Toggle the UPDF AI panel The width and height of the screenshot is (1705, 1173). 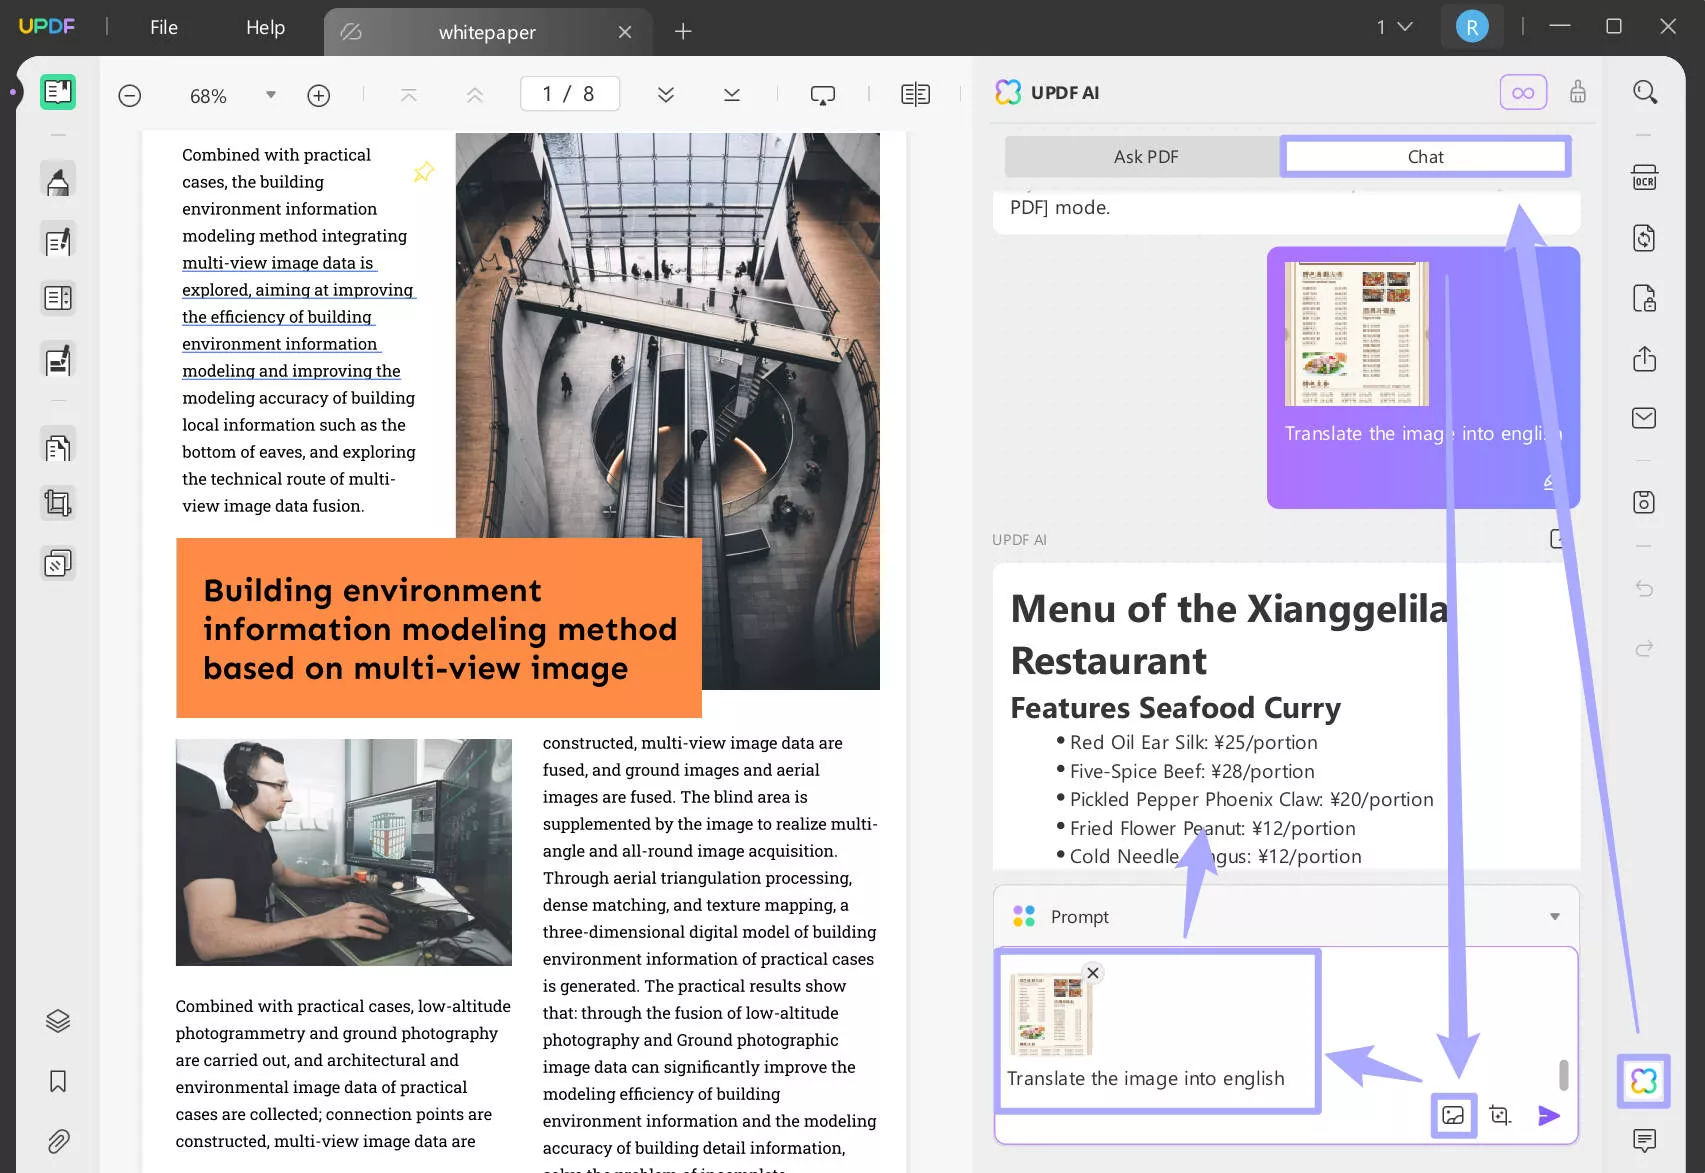click(1644, 1081)
